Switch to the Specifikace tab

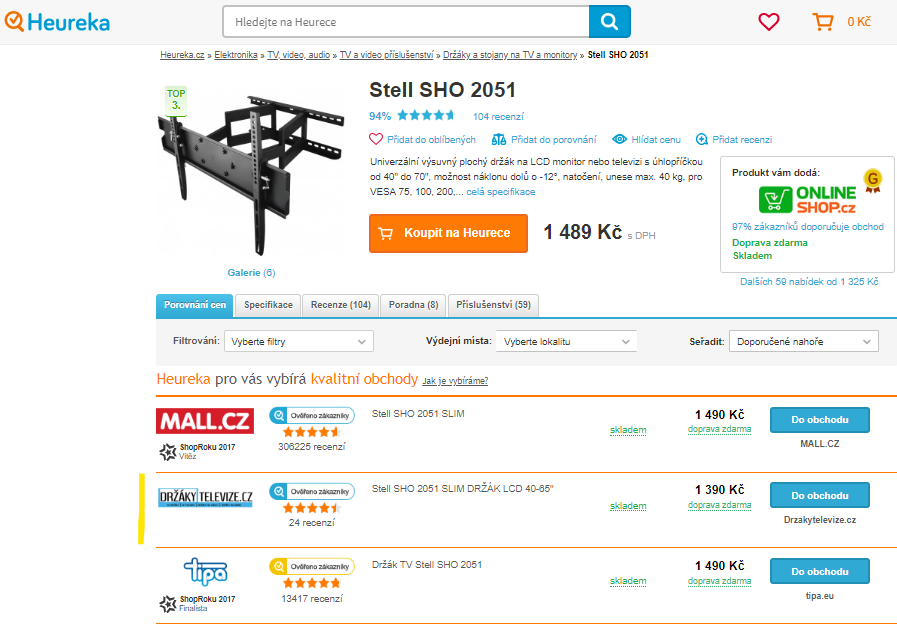[268, 305]
